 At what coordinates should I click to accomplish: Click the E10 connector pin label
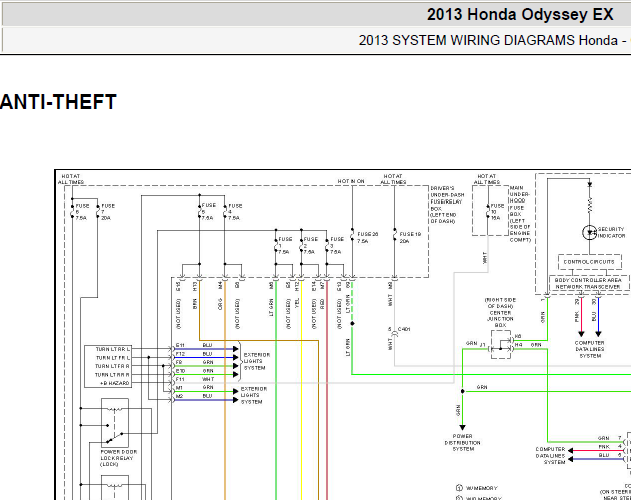[x=180, y=371]
